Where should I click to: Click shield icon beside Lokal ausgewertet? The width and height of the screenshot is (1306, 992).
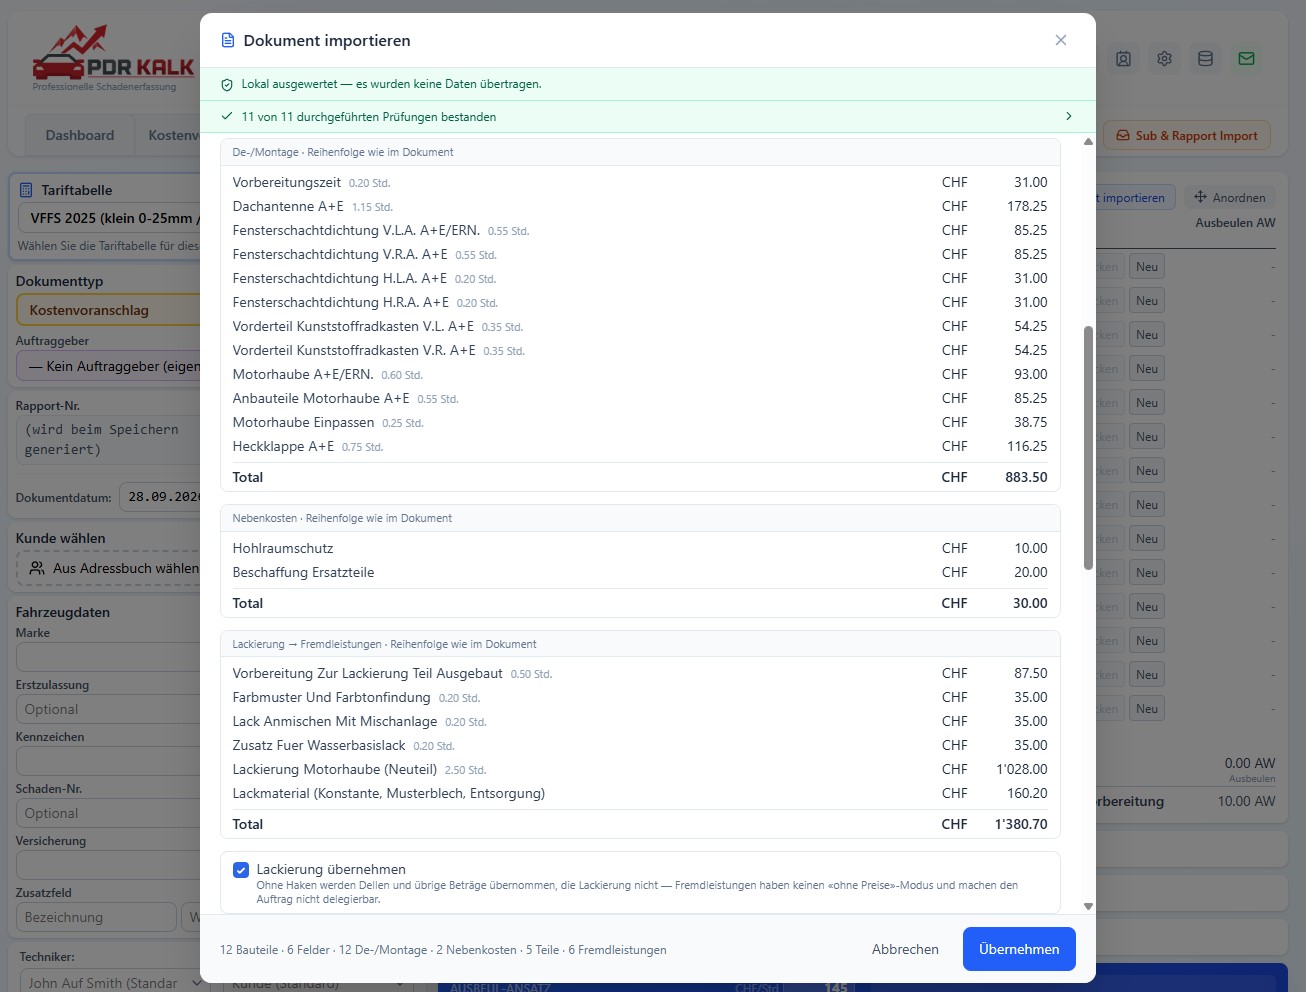click(227, 85)
